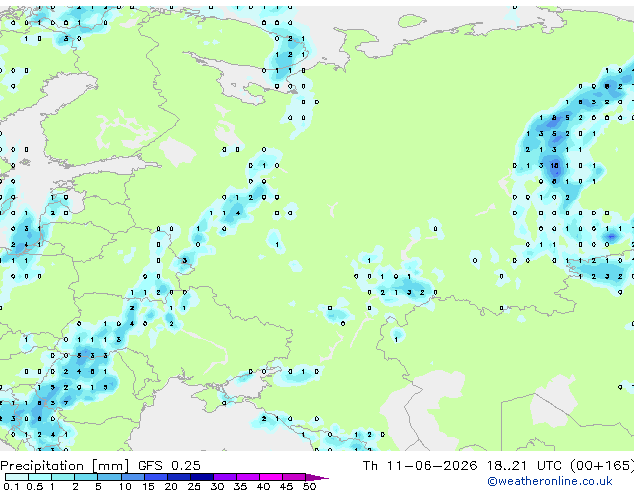Click the legend swatch between 20 and 25
Screen dimensions: 634x490
178,477
